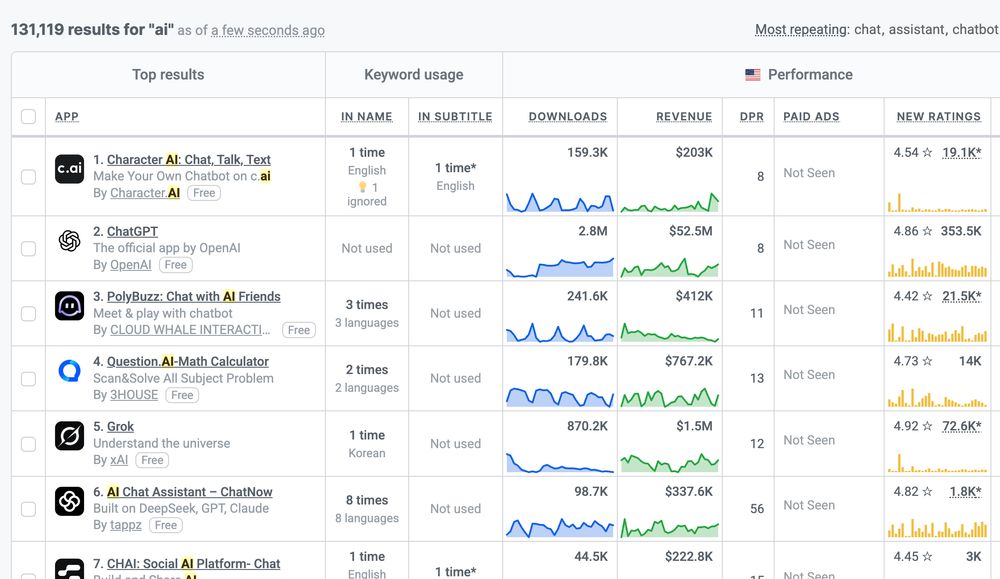Visit the tappz developer link
Image resolution: width=1000 pixels, height=579 pixels.
pos(126,525)
